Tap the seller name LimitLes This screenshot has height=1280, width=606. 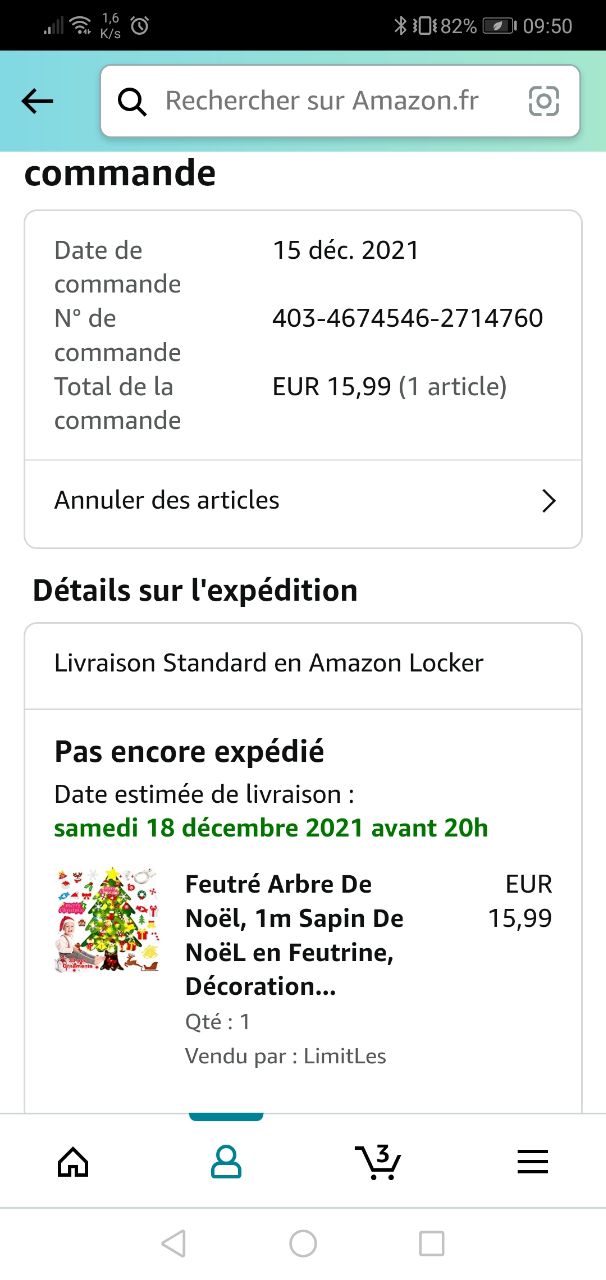[x=344, y=1056]
